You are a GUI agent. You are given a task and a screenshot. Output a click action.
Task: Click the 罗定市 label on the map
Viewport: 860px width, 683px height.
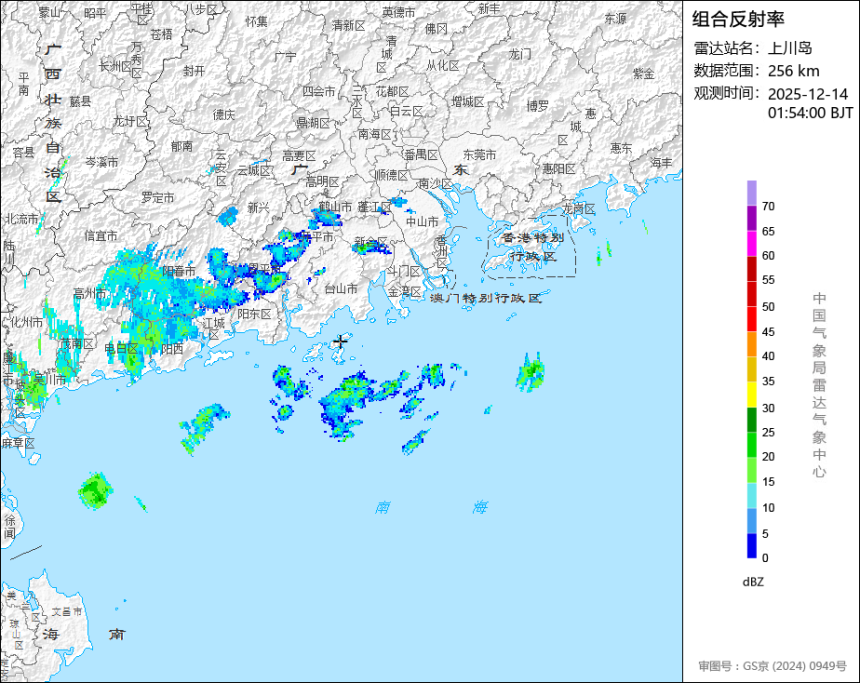158,197
